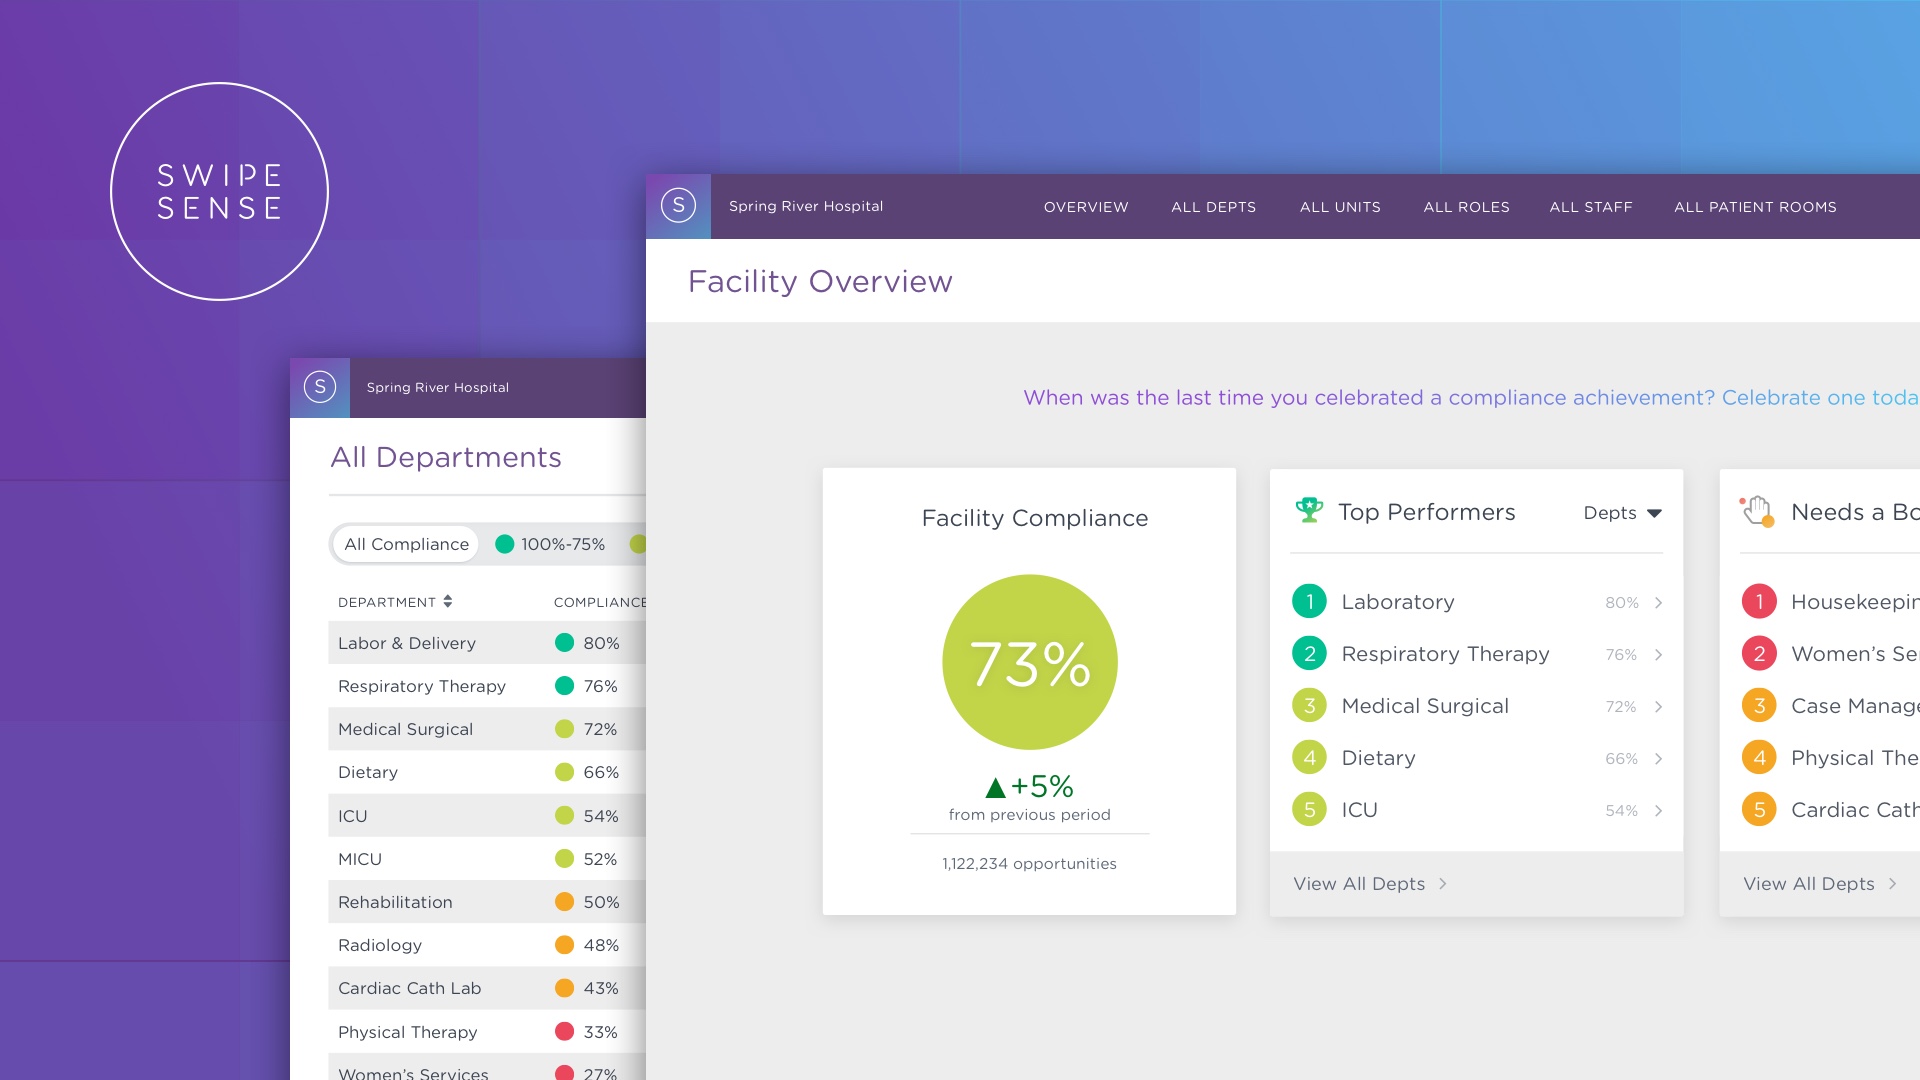Click the S logo in All Departments header
1920x1080 pixels.
(320, 387)
